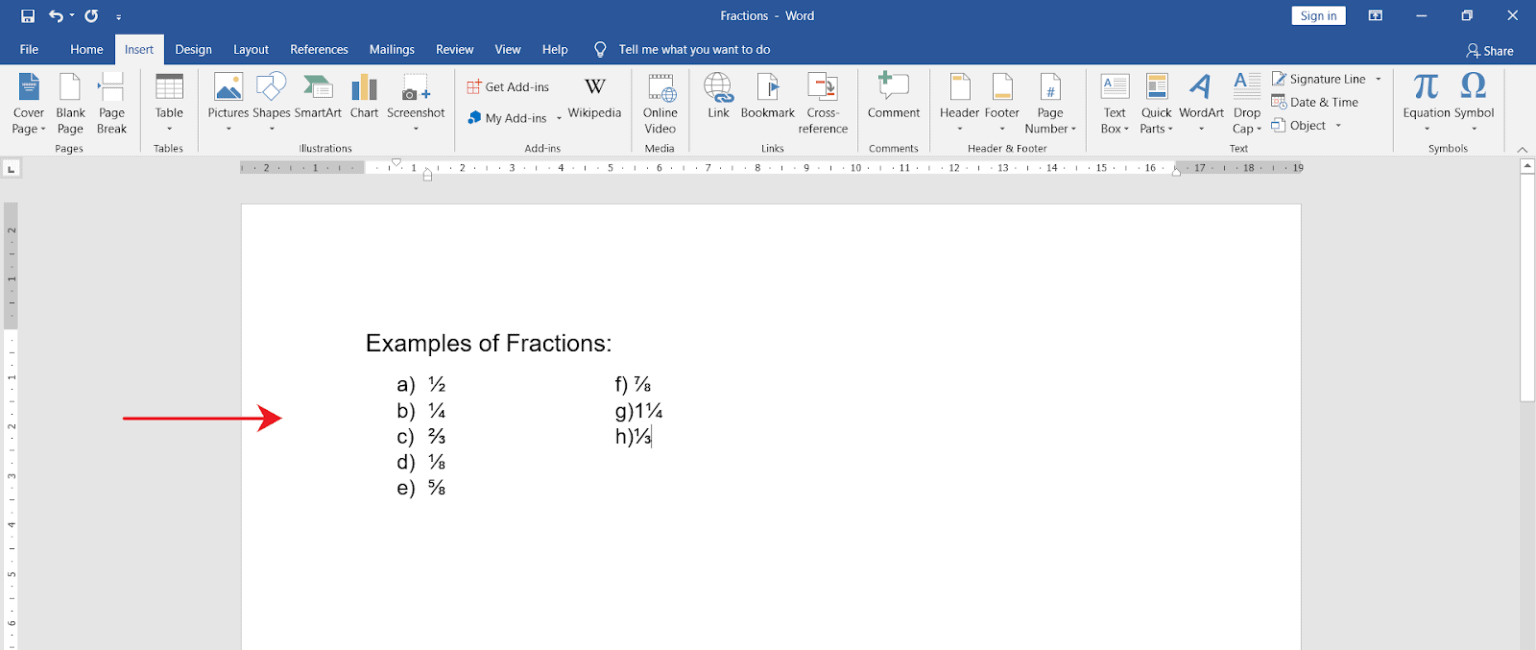
Task: Click the Sign in button
Action: [x=1318, y=16]
